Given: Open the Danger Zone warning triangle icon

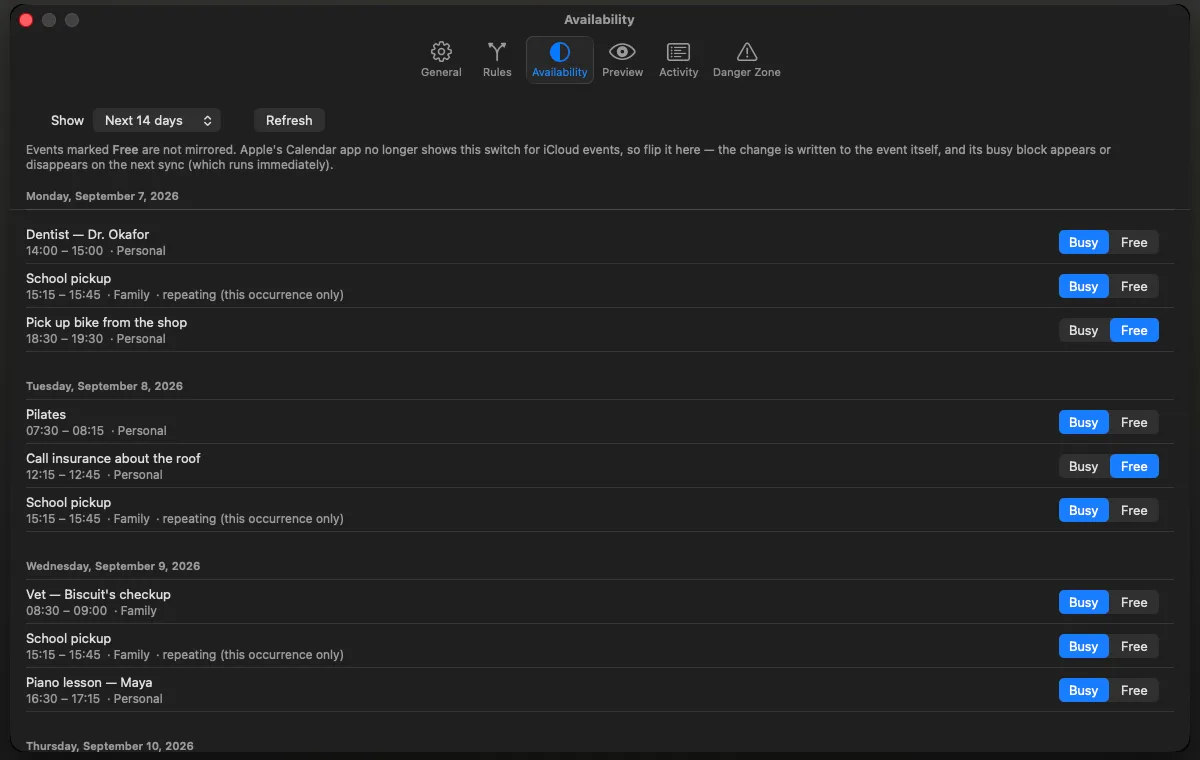Looking at the screenshot, I should tap(747, 52).
